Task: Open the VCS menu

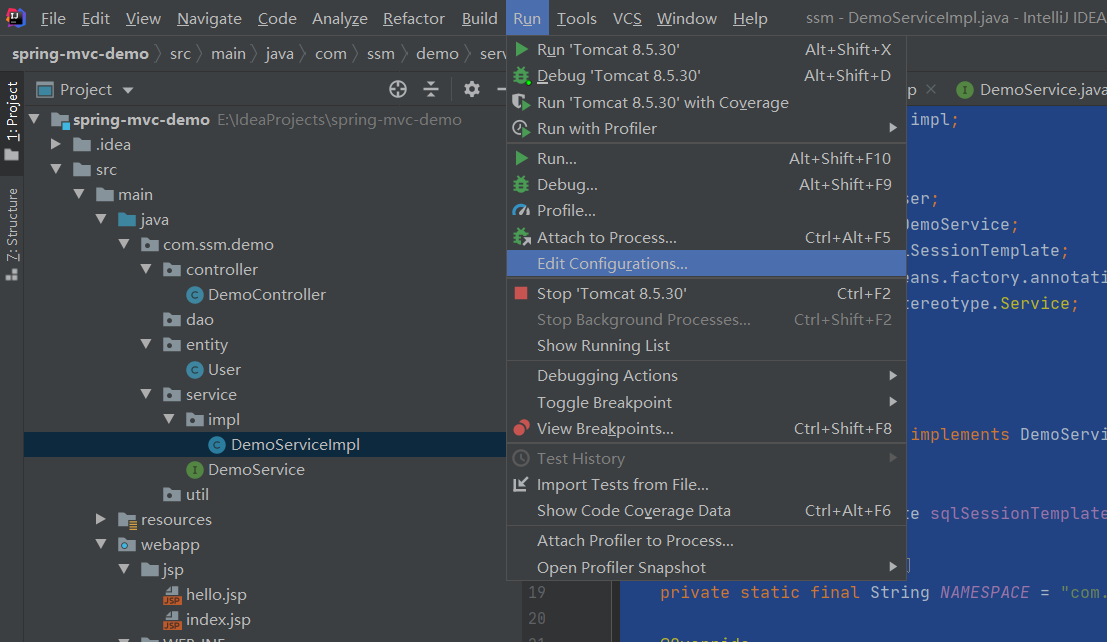Action: coord(627,18)
